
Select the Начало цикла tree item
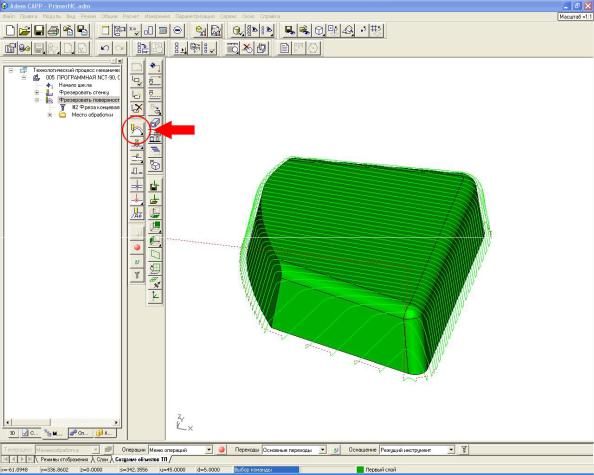coord(75,85)
